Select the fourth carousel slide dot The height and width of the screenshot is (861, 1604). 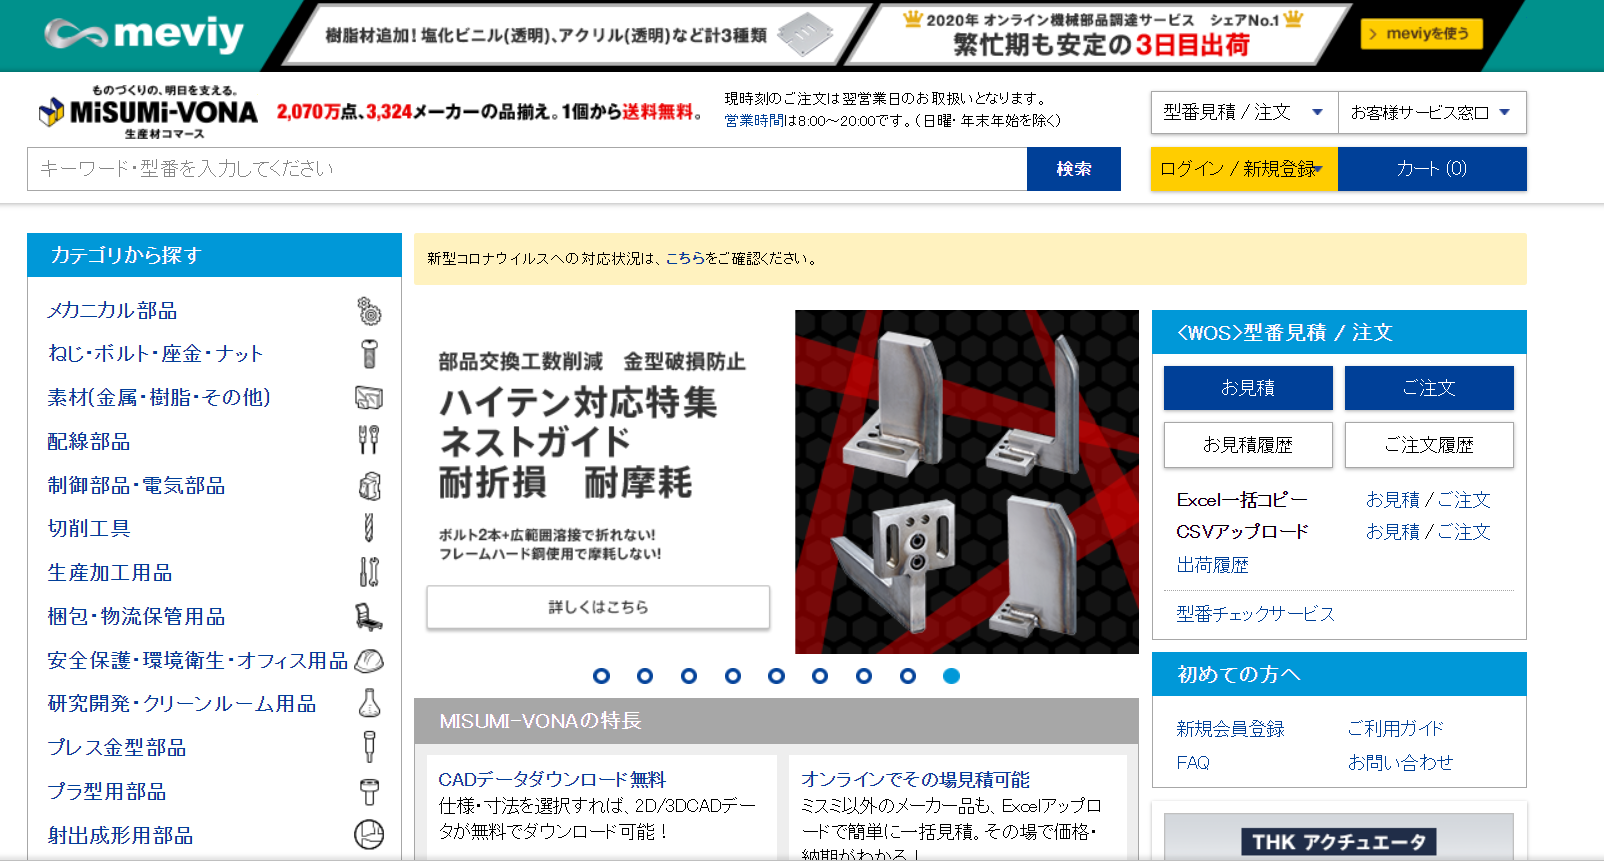733,676
